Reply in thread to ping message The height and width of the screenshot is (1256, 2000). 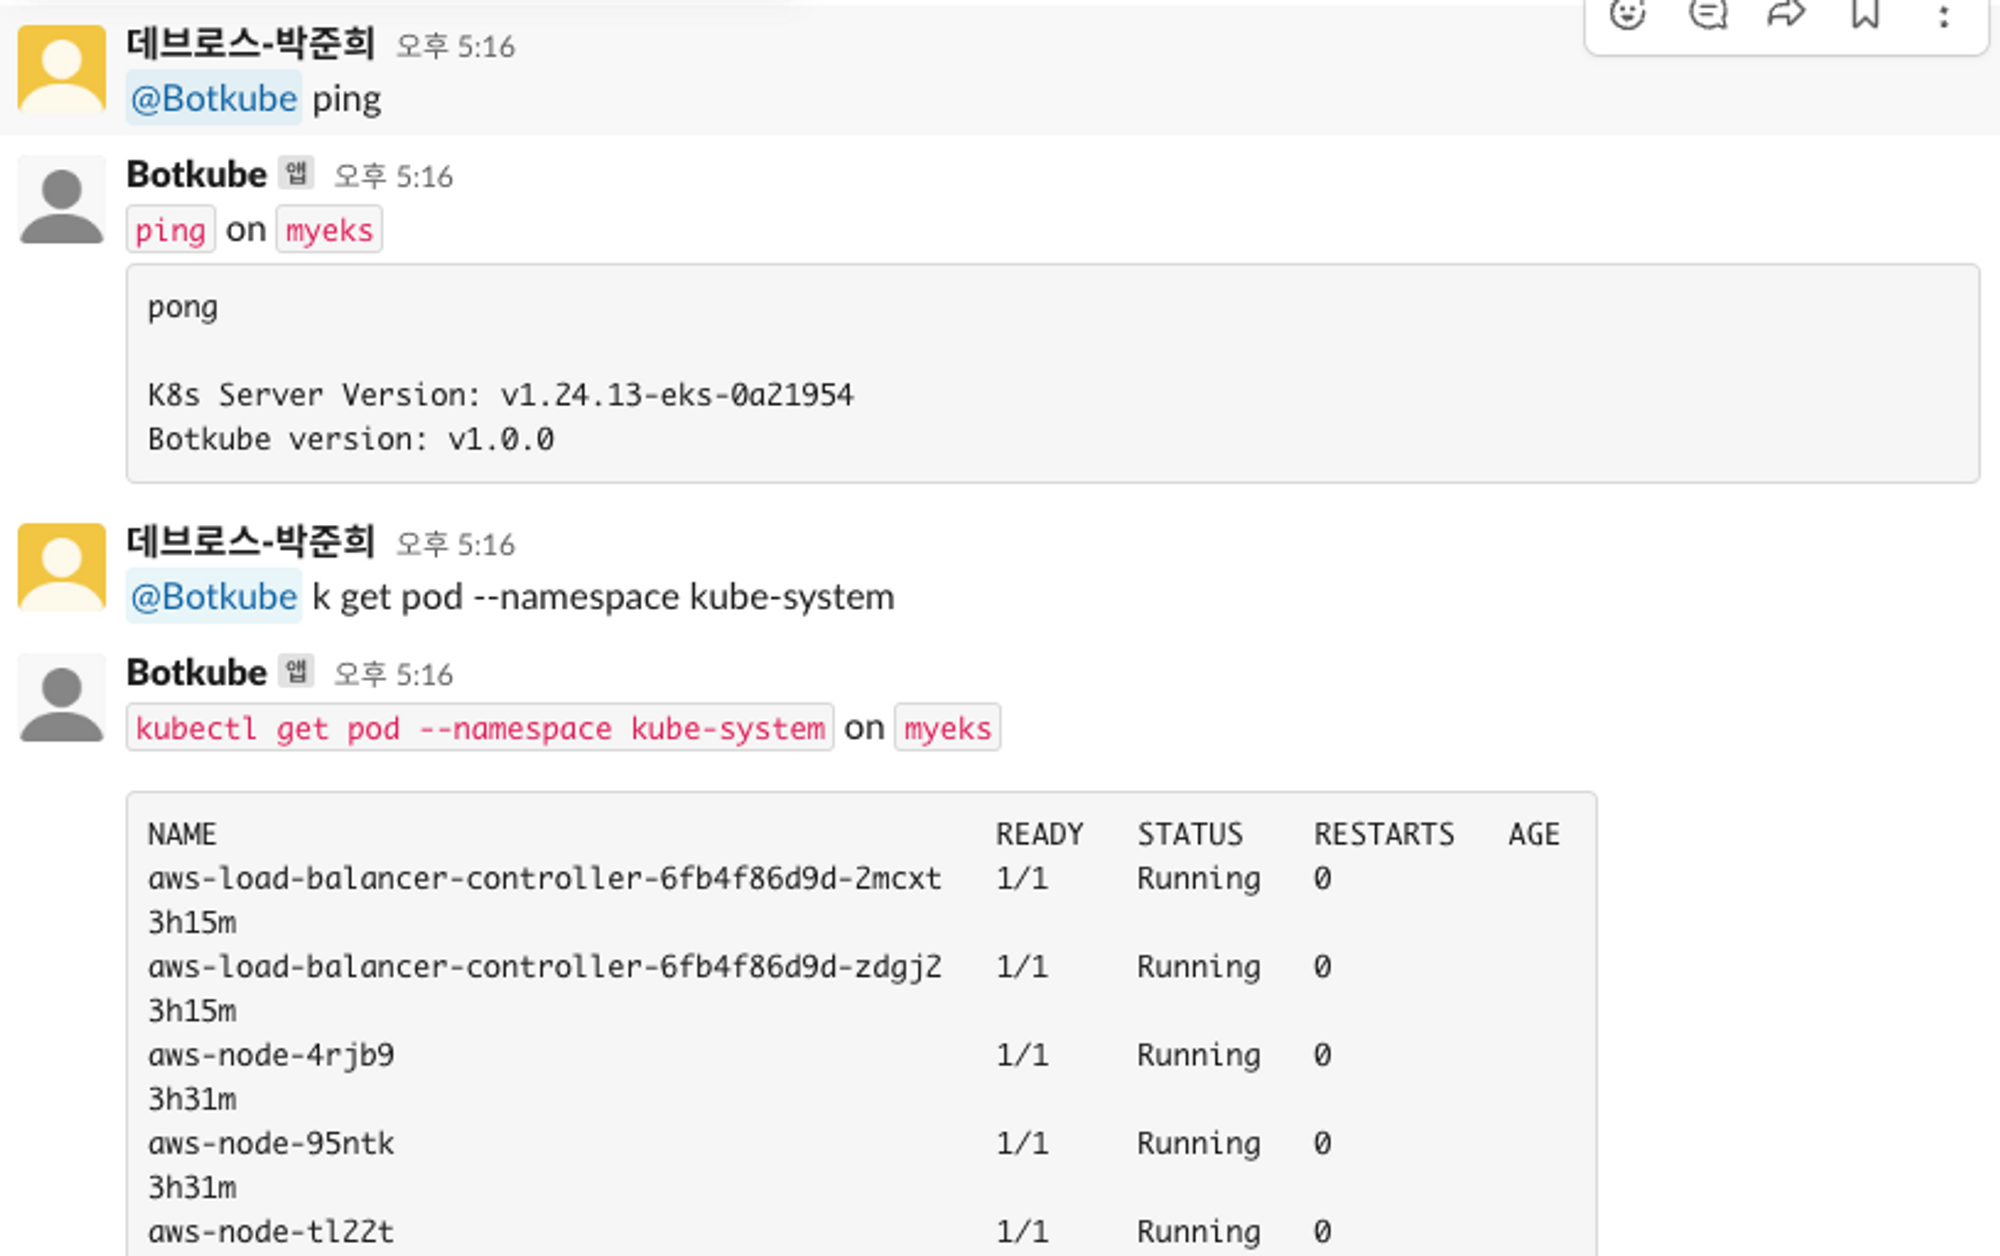point(1707,15)
